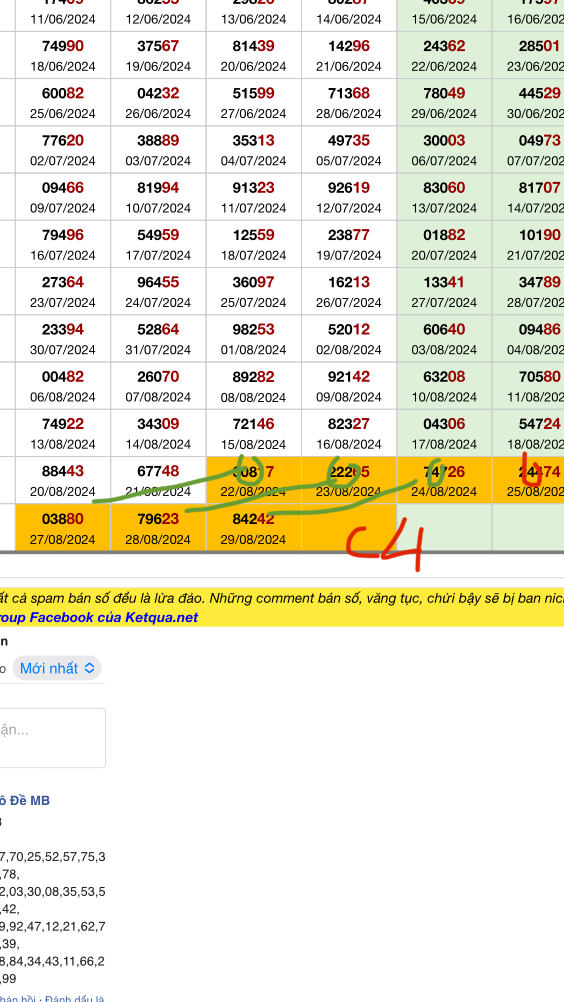Image resolution: width=564 pixels, height=1002 pixels.
Task: Select the 79623 result on 28/08/2024
Action: (x=158, y=528)
